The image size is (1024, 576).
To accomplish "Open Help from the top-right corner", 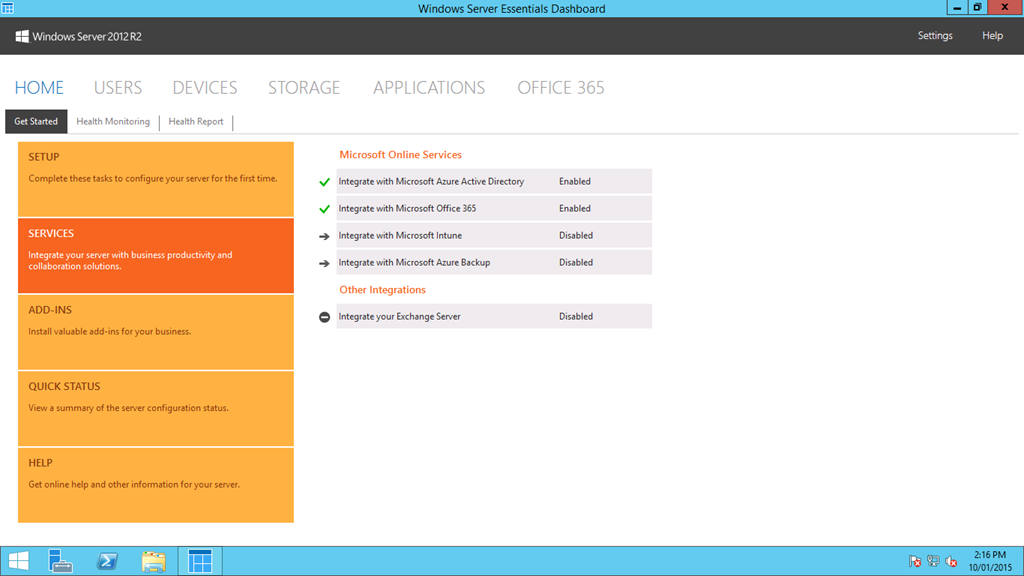I will click(992, 35).
